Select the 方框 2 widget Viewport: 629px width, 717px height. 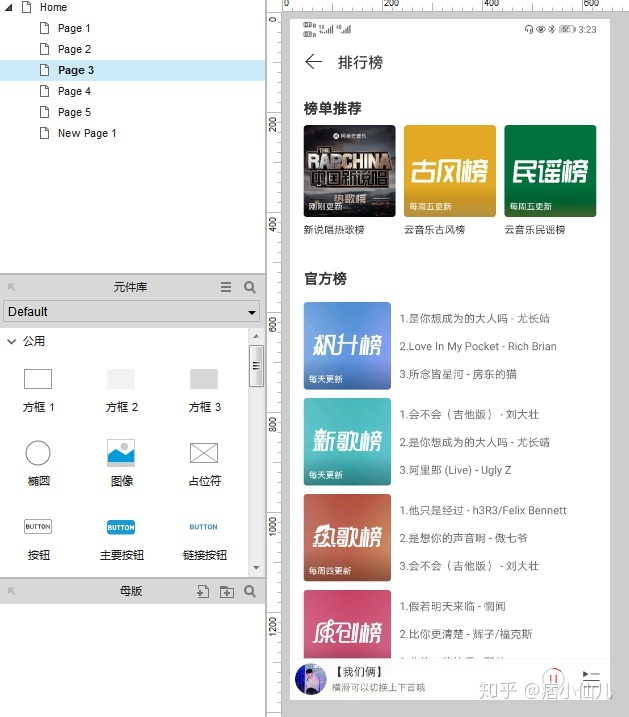[x=121, y=390]
